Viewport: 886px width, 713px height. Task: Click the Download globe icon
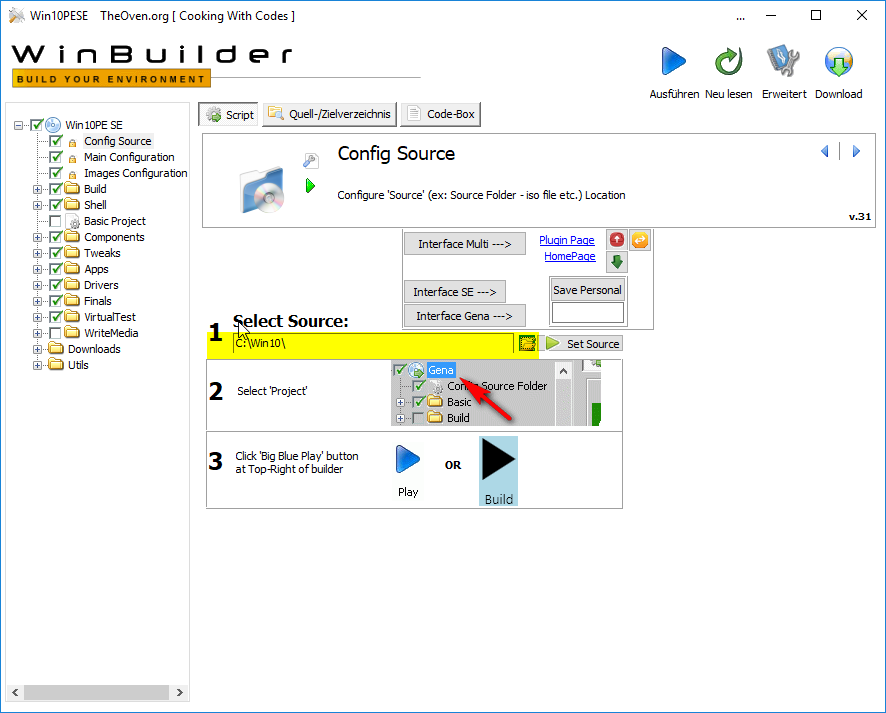point(839,61)
